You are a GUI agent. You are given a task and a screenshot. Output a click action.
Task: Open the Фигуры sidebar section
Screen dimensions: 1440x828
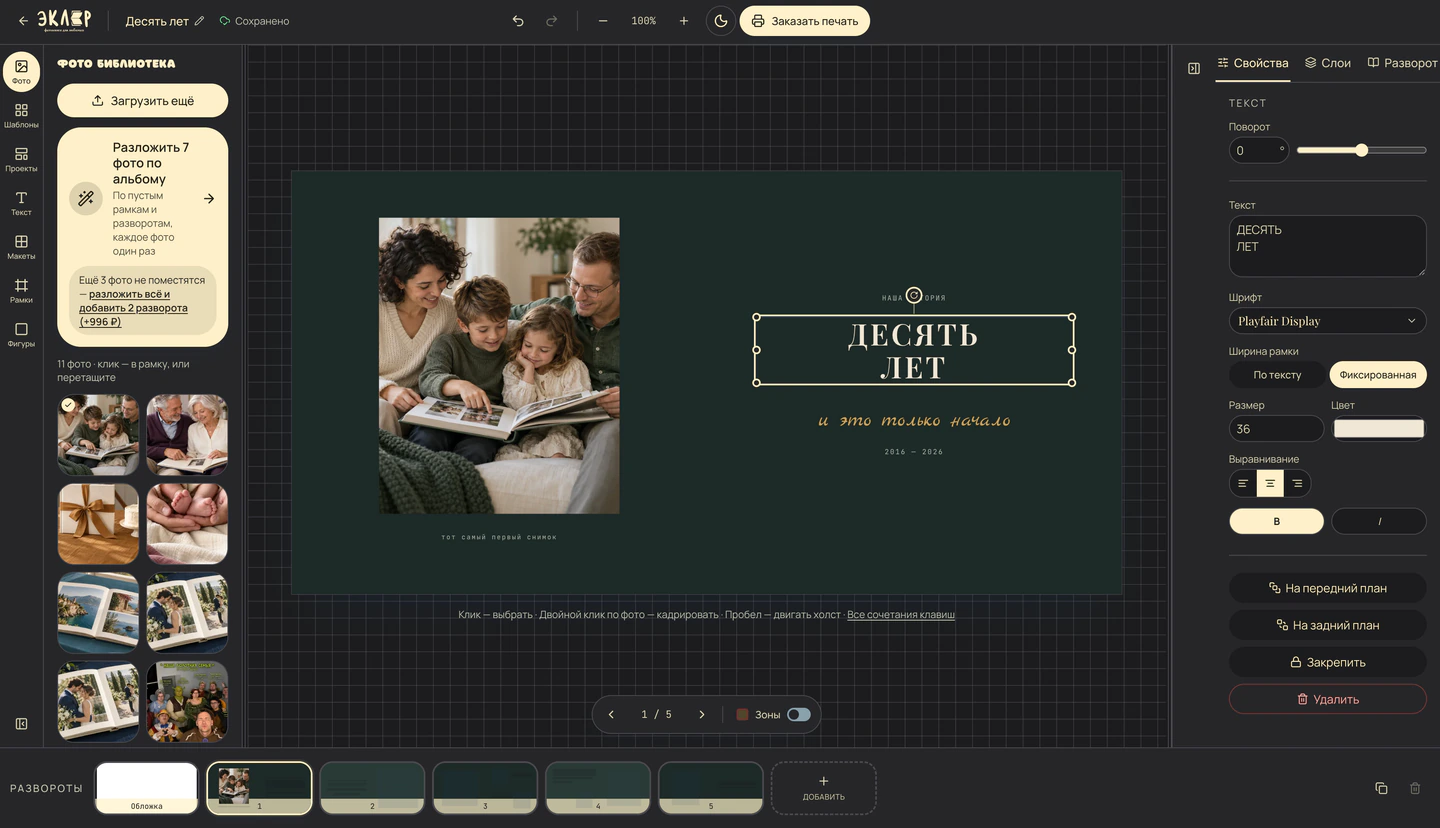[x=21, y=335]
